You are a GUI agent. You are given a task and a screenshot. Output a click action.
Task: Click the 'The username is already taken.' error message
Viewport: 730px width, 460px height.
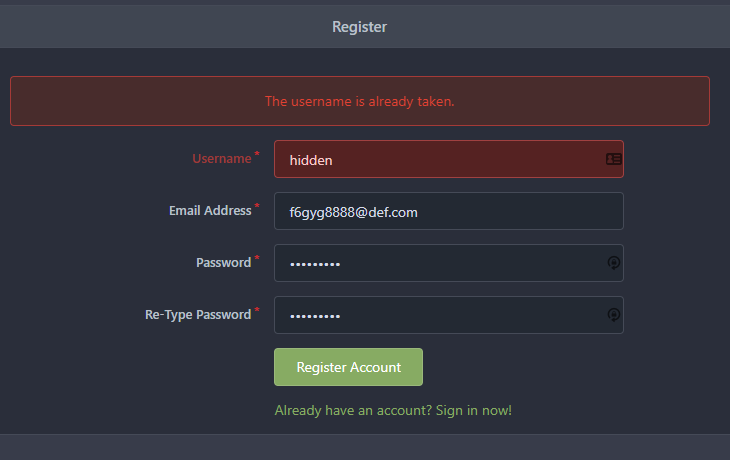[359, 101]
